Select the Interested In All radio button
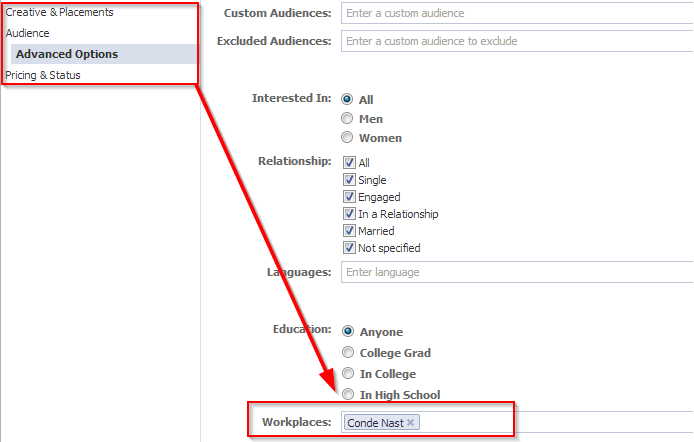Screen dimensions: 694x442 click(x=347, y=99)
